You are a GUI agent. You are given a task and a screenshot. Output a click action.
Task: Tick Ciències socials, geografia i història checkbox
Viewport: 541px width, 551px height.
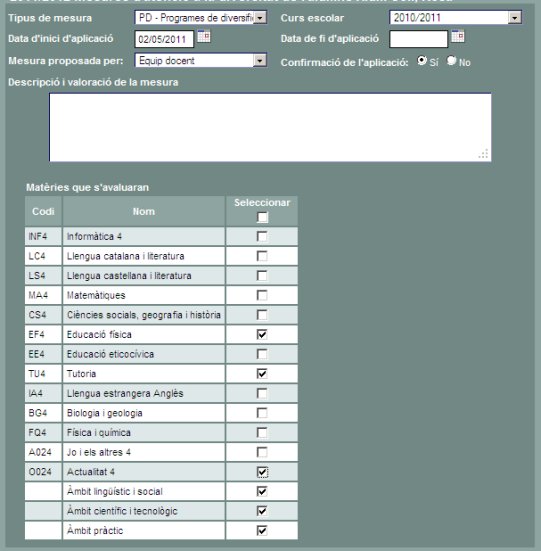pyautogui.click(x=262, y=315)
